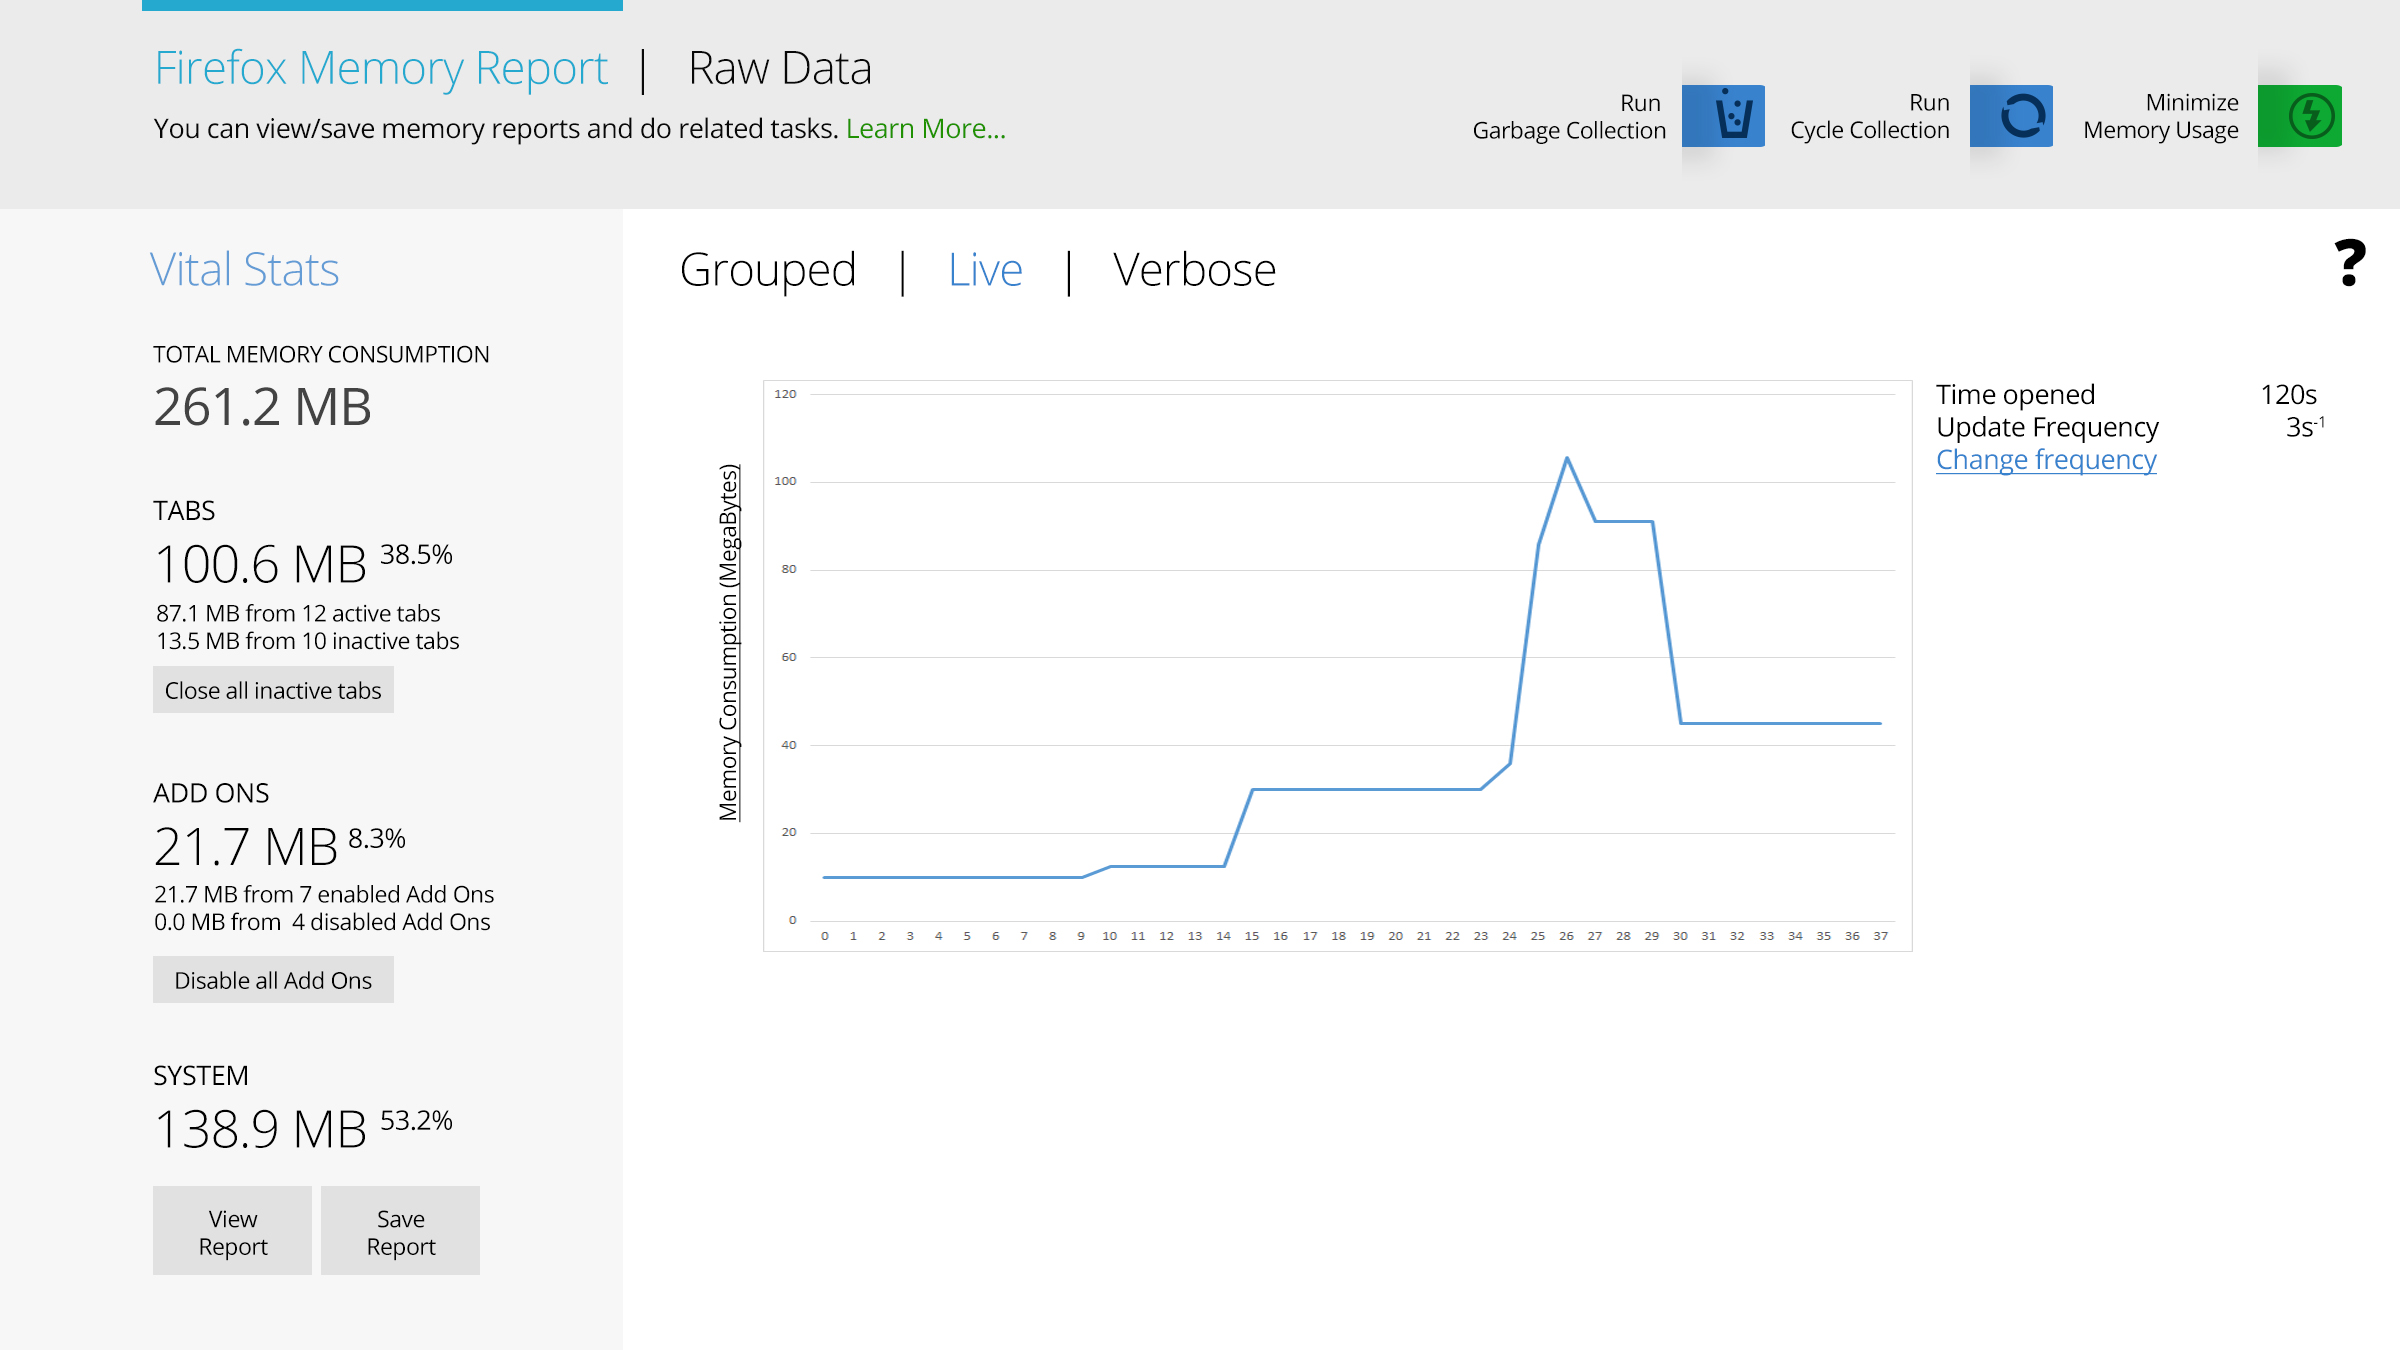Switch to Firefox Memory Report tab
Image resolution: width=2400 pixels, height=1350 pixels.
point(381,68)
